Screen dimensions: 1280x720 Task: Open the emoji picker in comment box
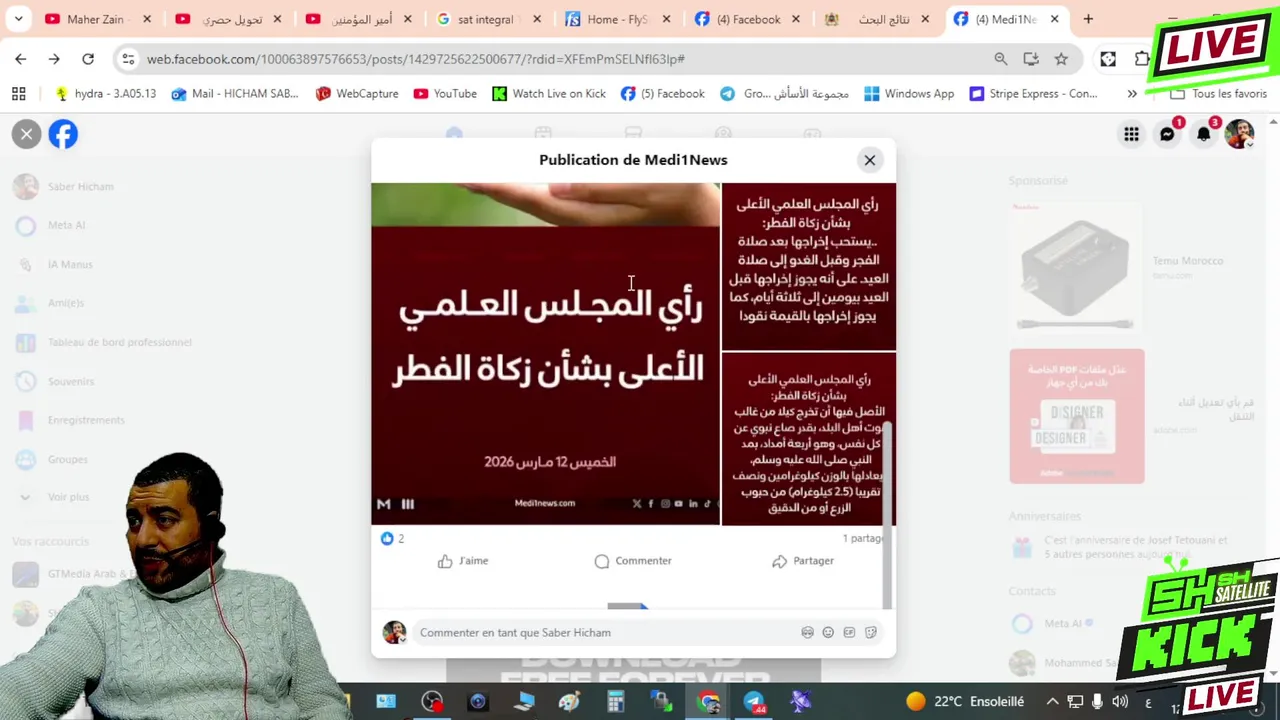pyautogui.click(x=828, y=633)
